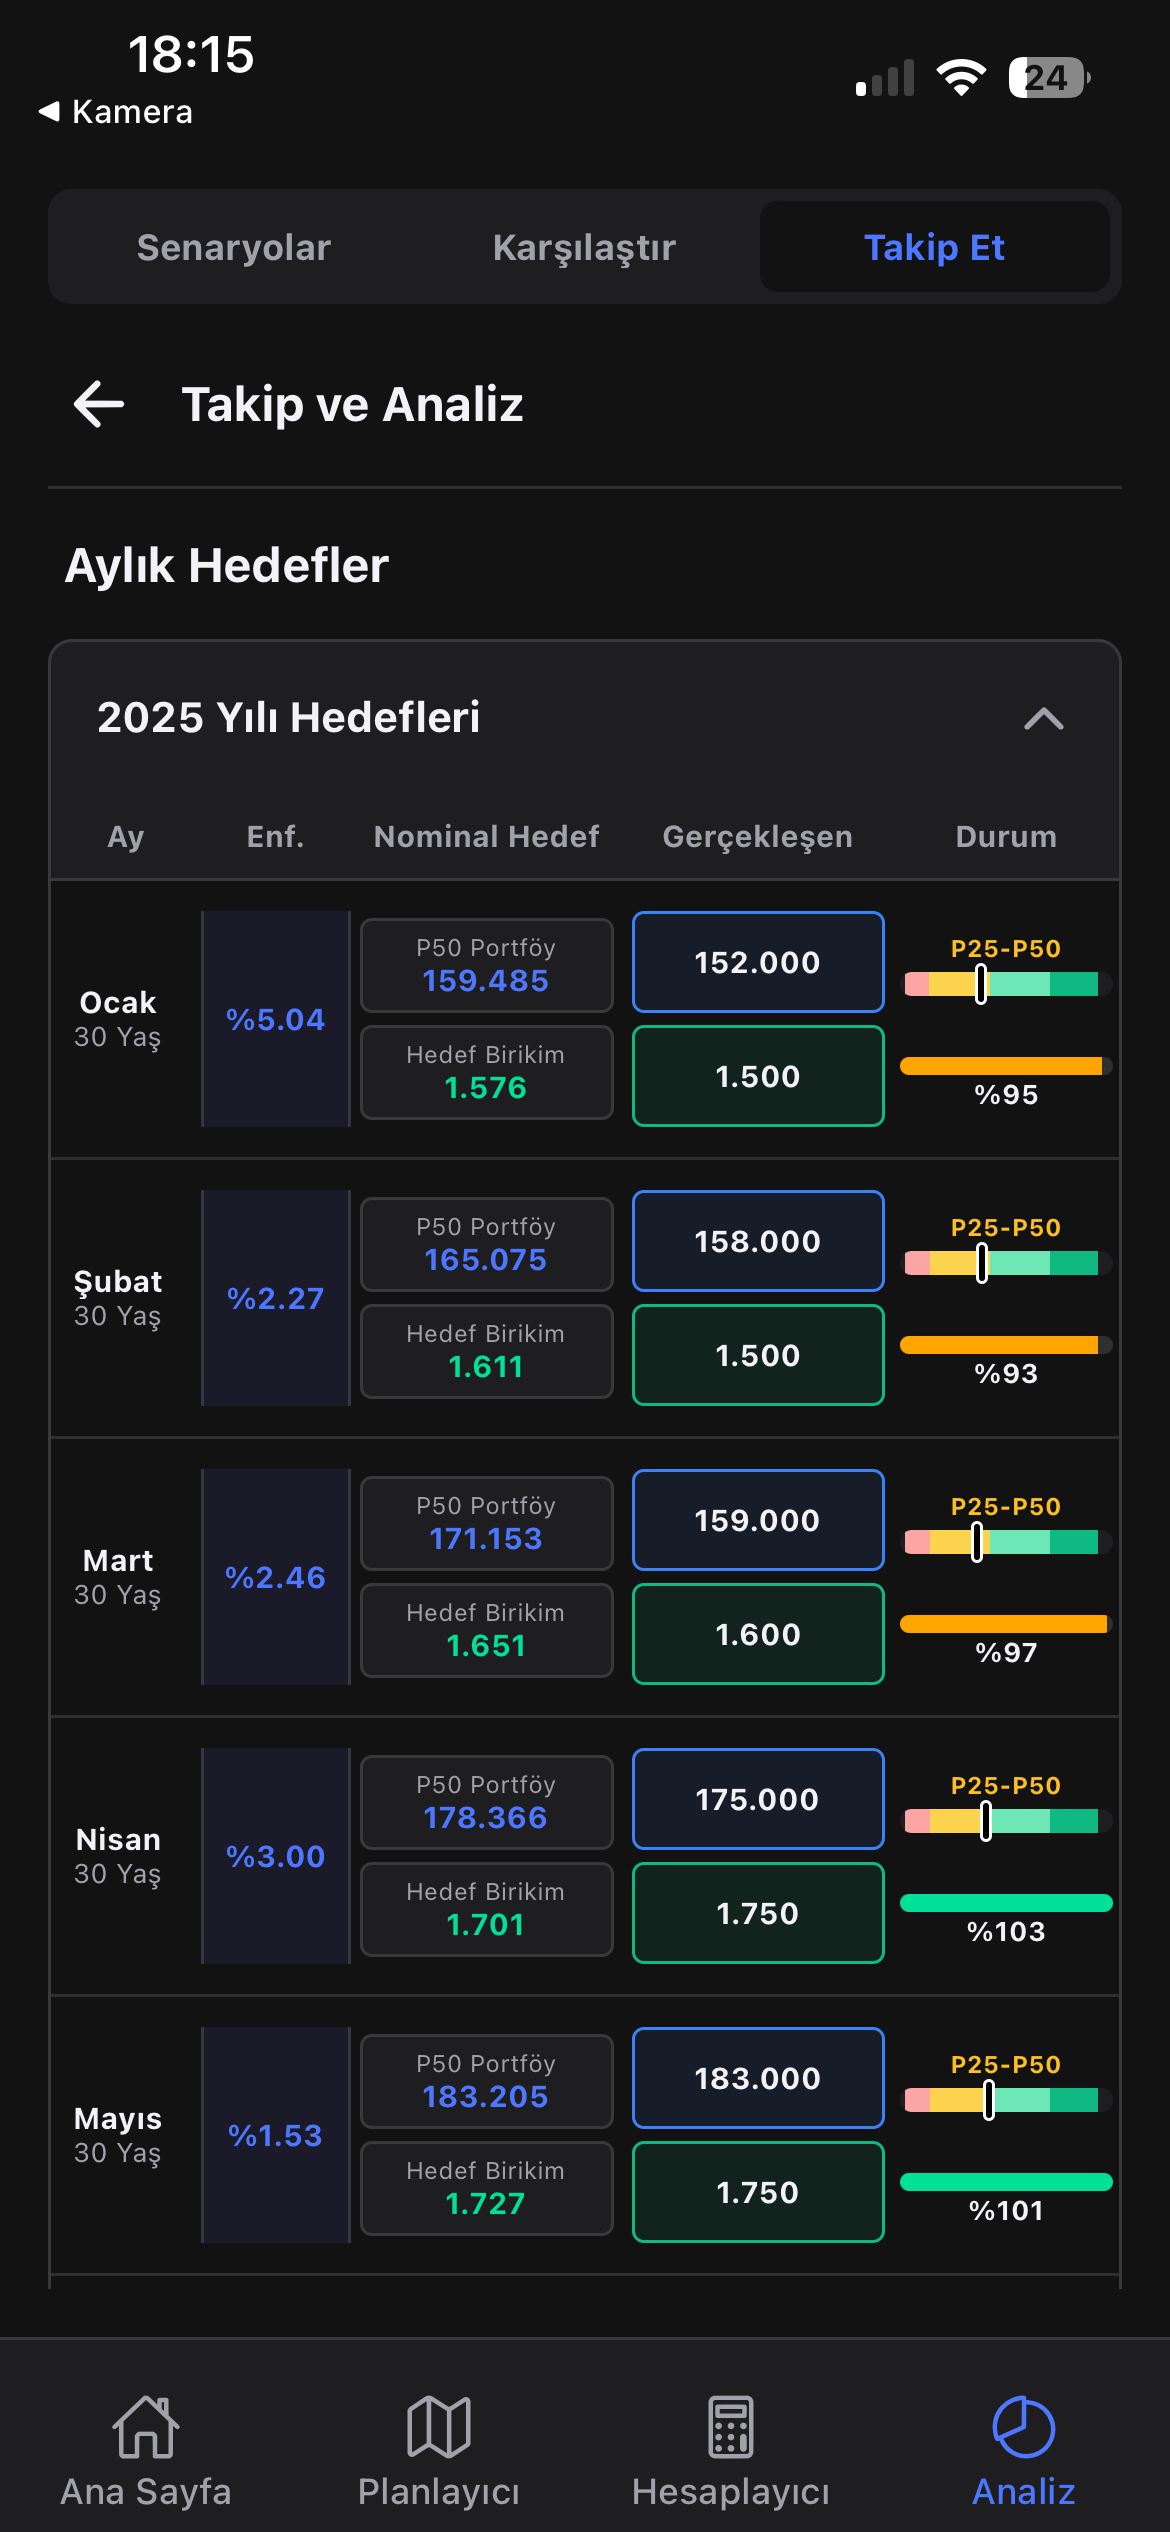Open the Planlayıcı map icon
The height and width of the screenshot is (2532, 1170).
(x=438, y=2427)
